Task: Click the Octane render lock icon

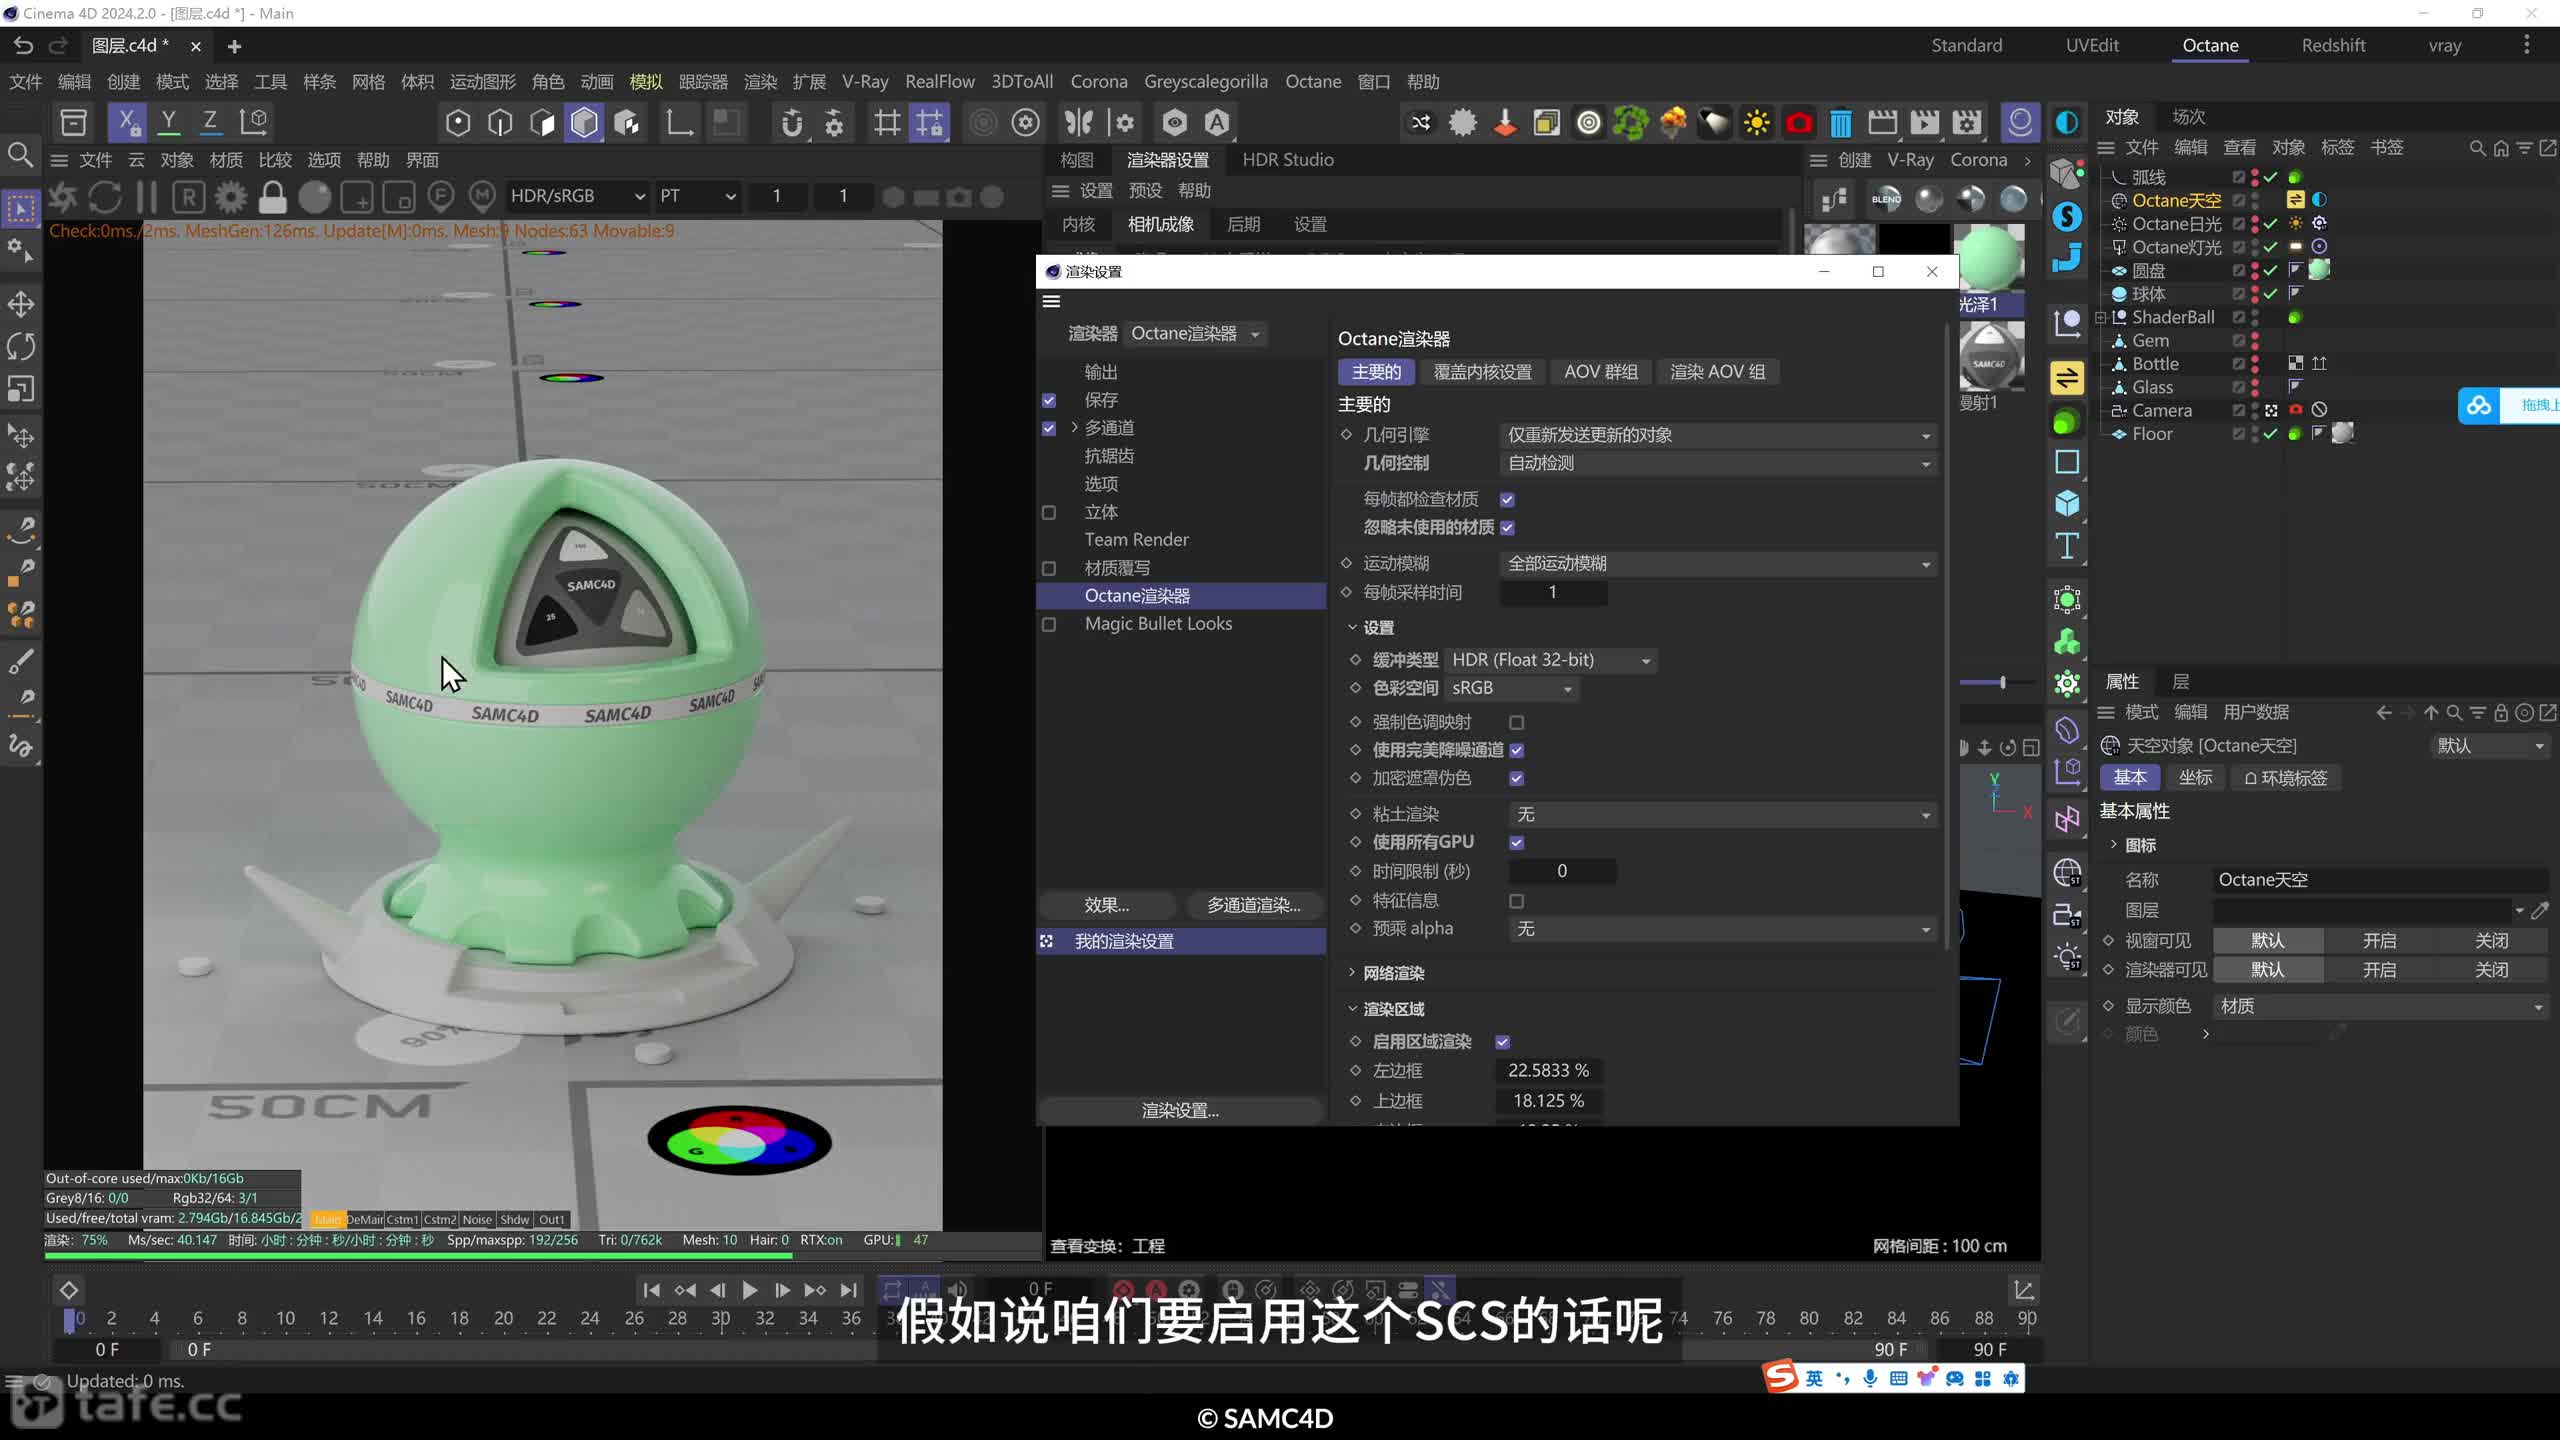Action: 272,197
